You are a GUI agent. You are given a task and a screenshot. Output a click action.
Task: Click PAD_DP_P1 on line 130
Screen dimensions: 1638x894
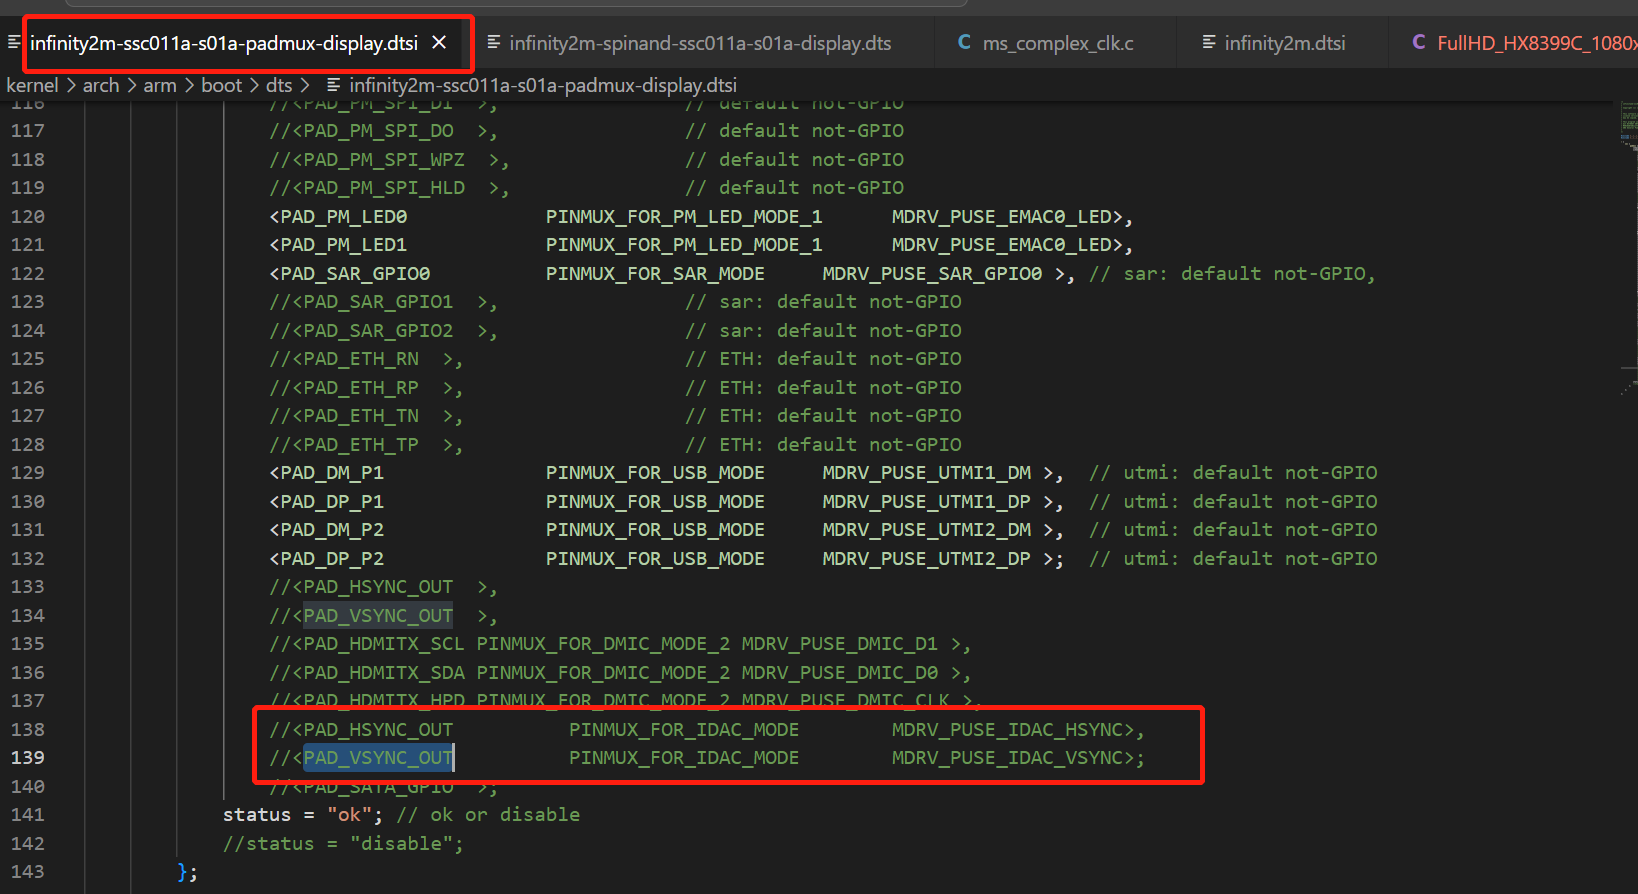(332, 501)
